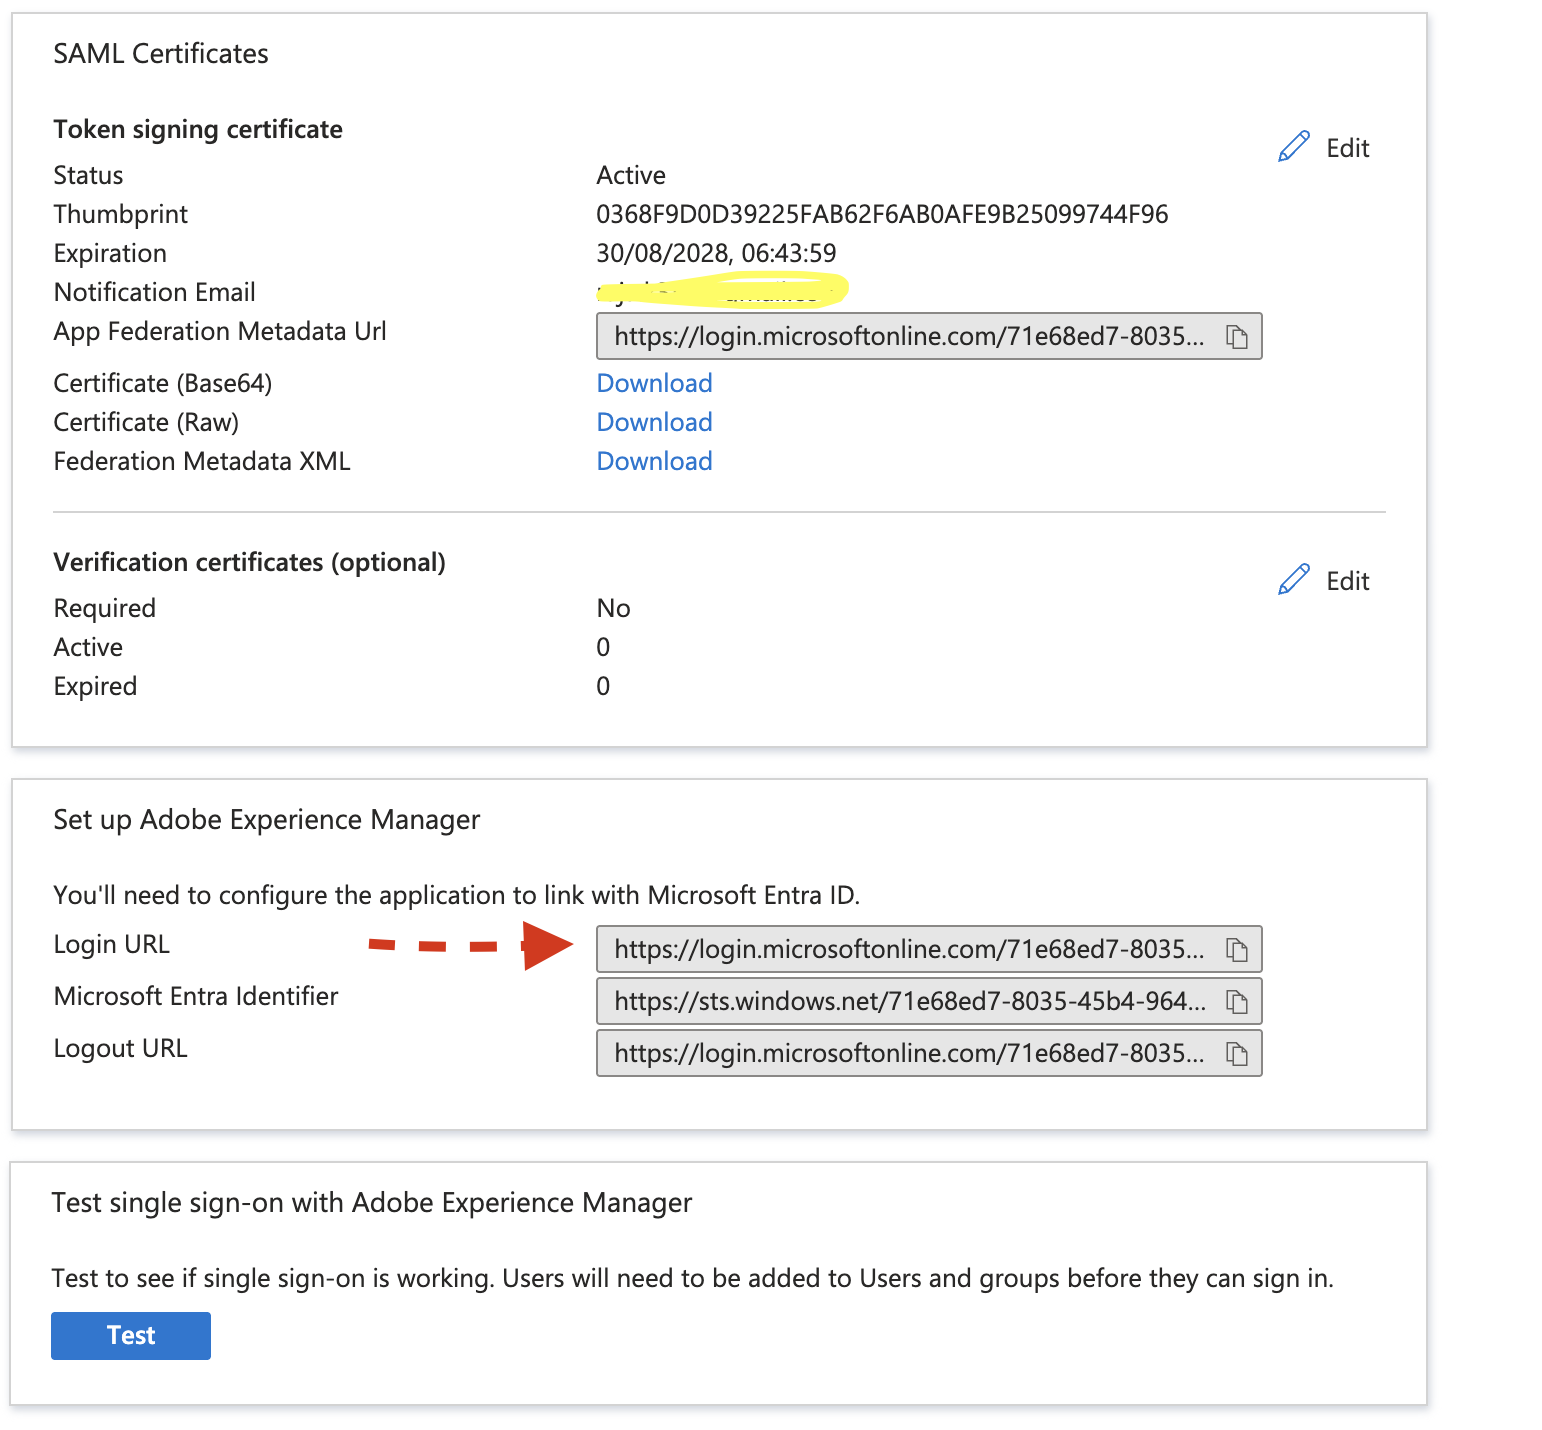
Task: Download the Certificate (Base64)
Action: pos(654,383)
